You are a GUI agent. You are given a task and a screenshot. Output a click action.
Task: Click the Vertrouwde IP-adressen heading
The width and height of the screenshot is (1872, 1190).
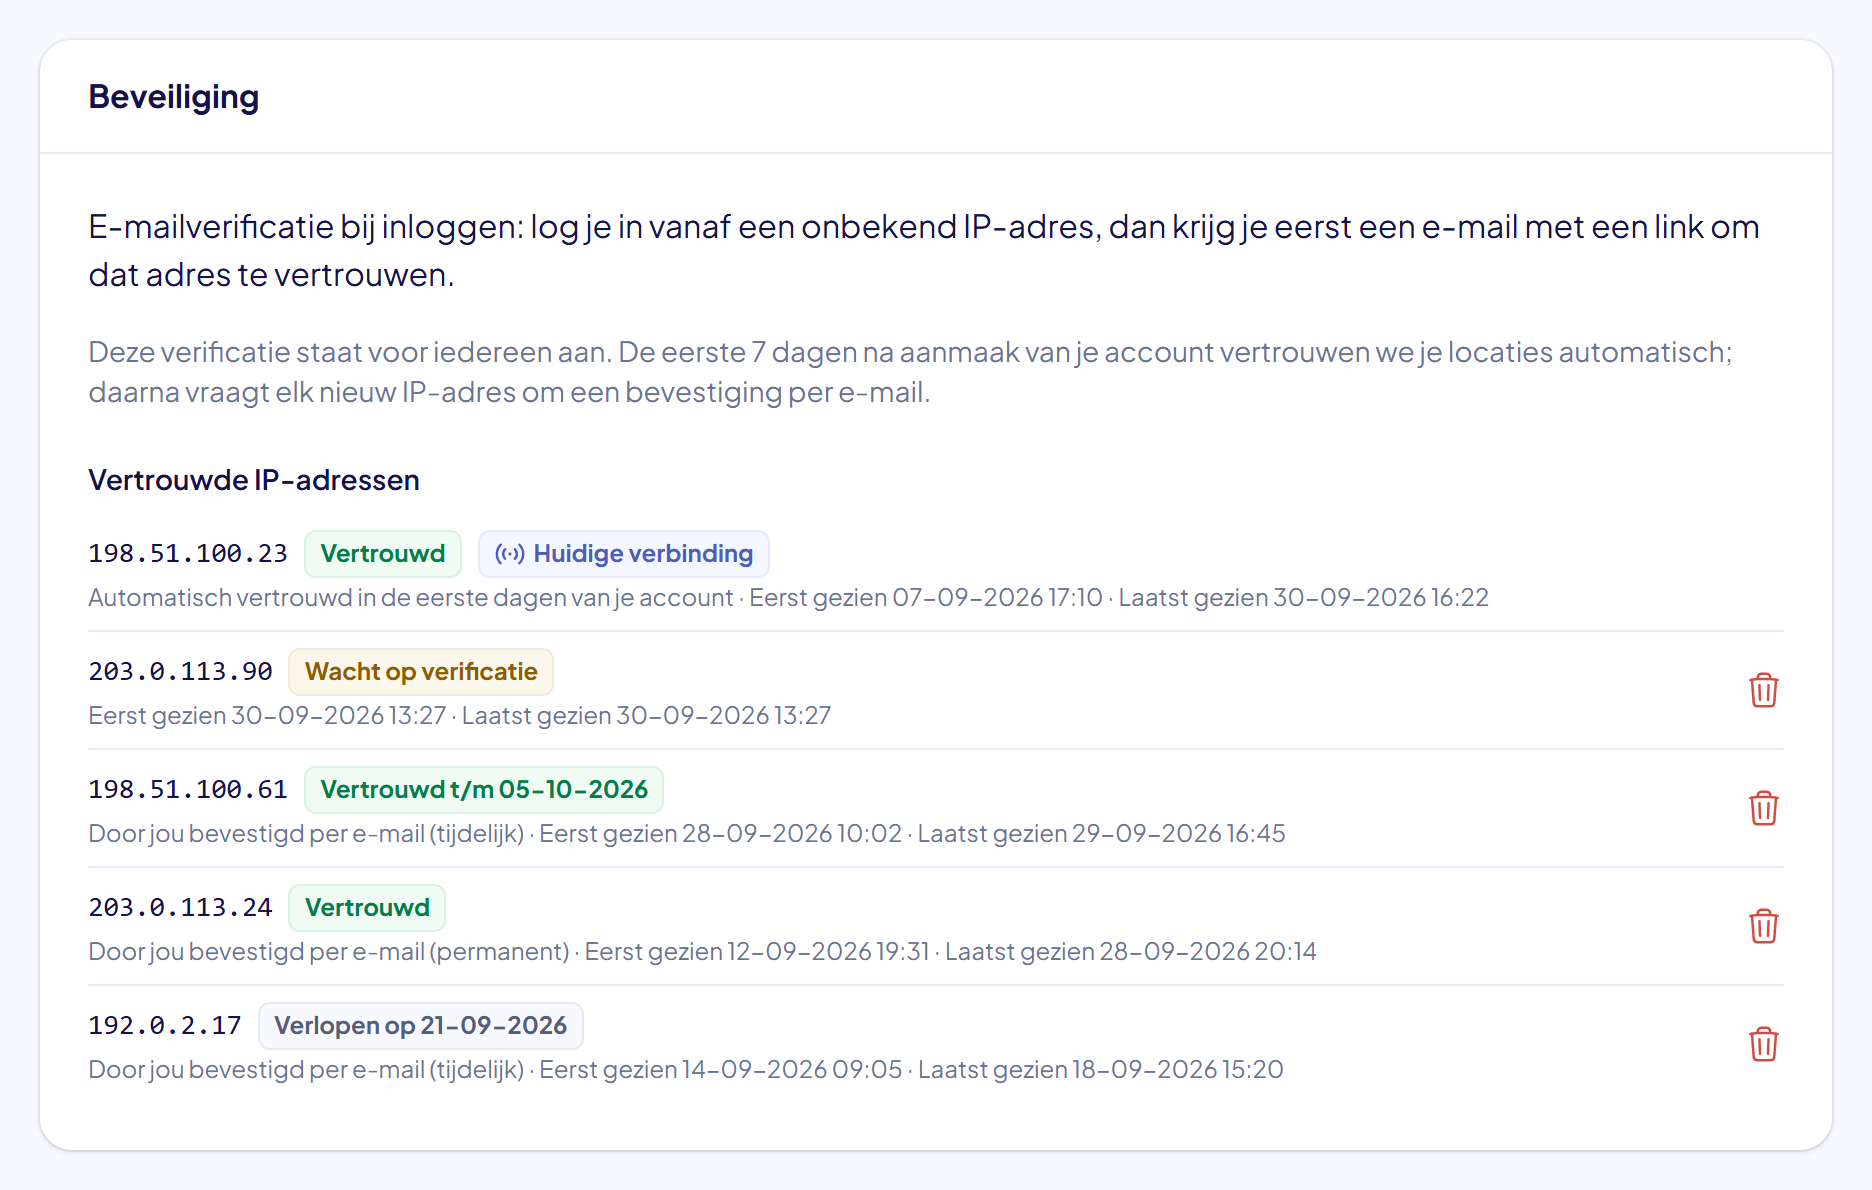[254, 480]
